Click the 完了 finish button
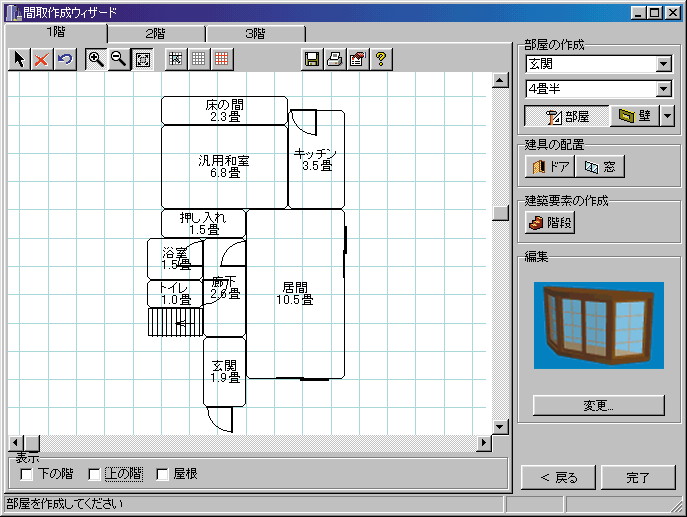 [637, 477]
